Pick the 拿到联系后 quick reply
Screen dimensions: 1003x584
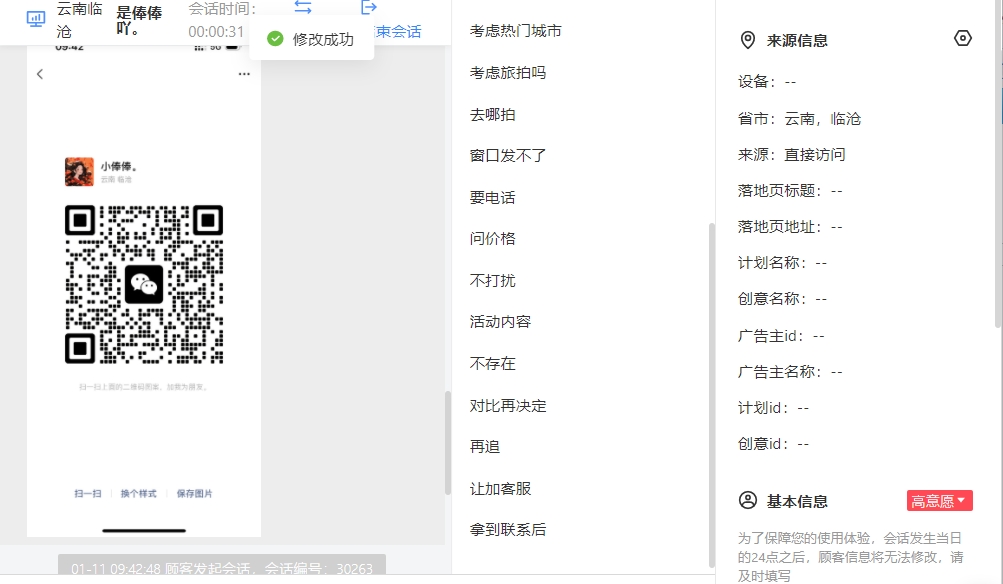click(508, 530)
